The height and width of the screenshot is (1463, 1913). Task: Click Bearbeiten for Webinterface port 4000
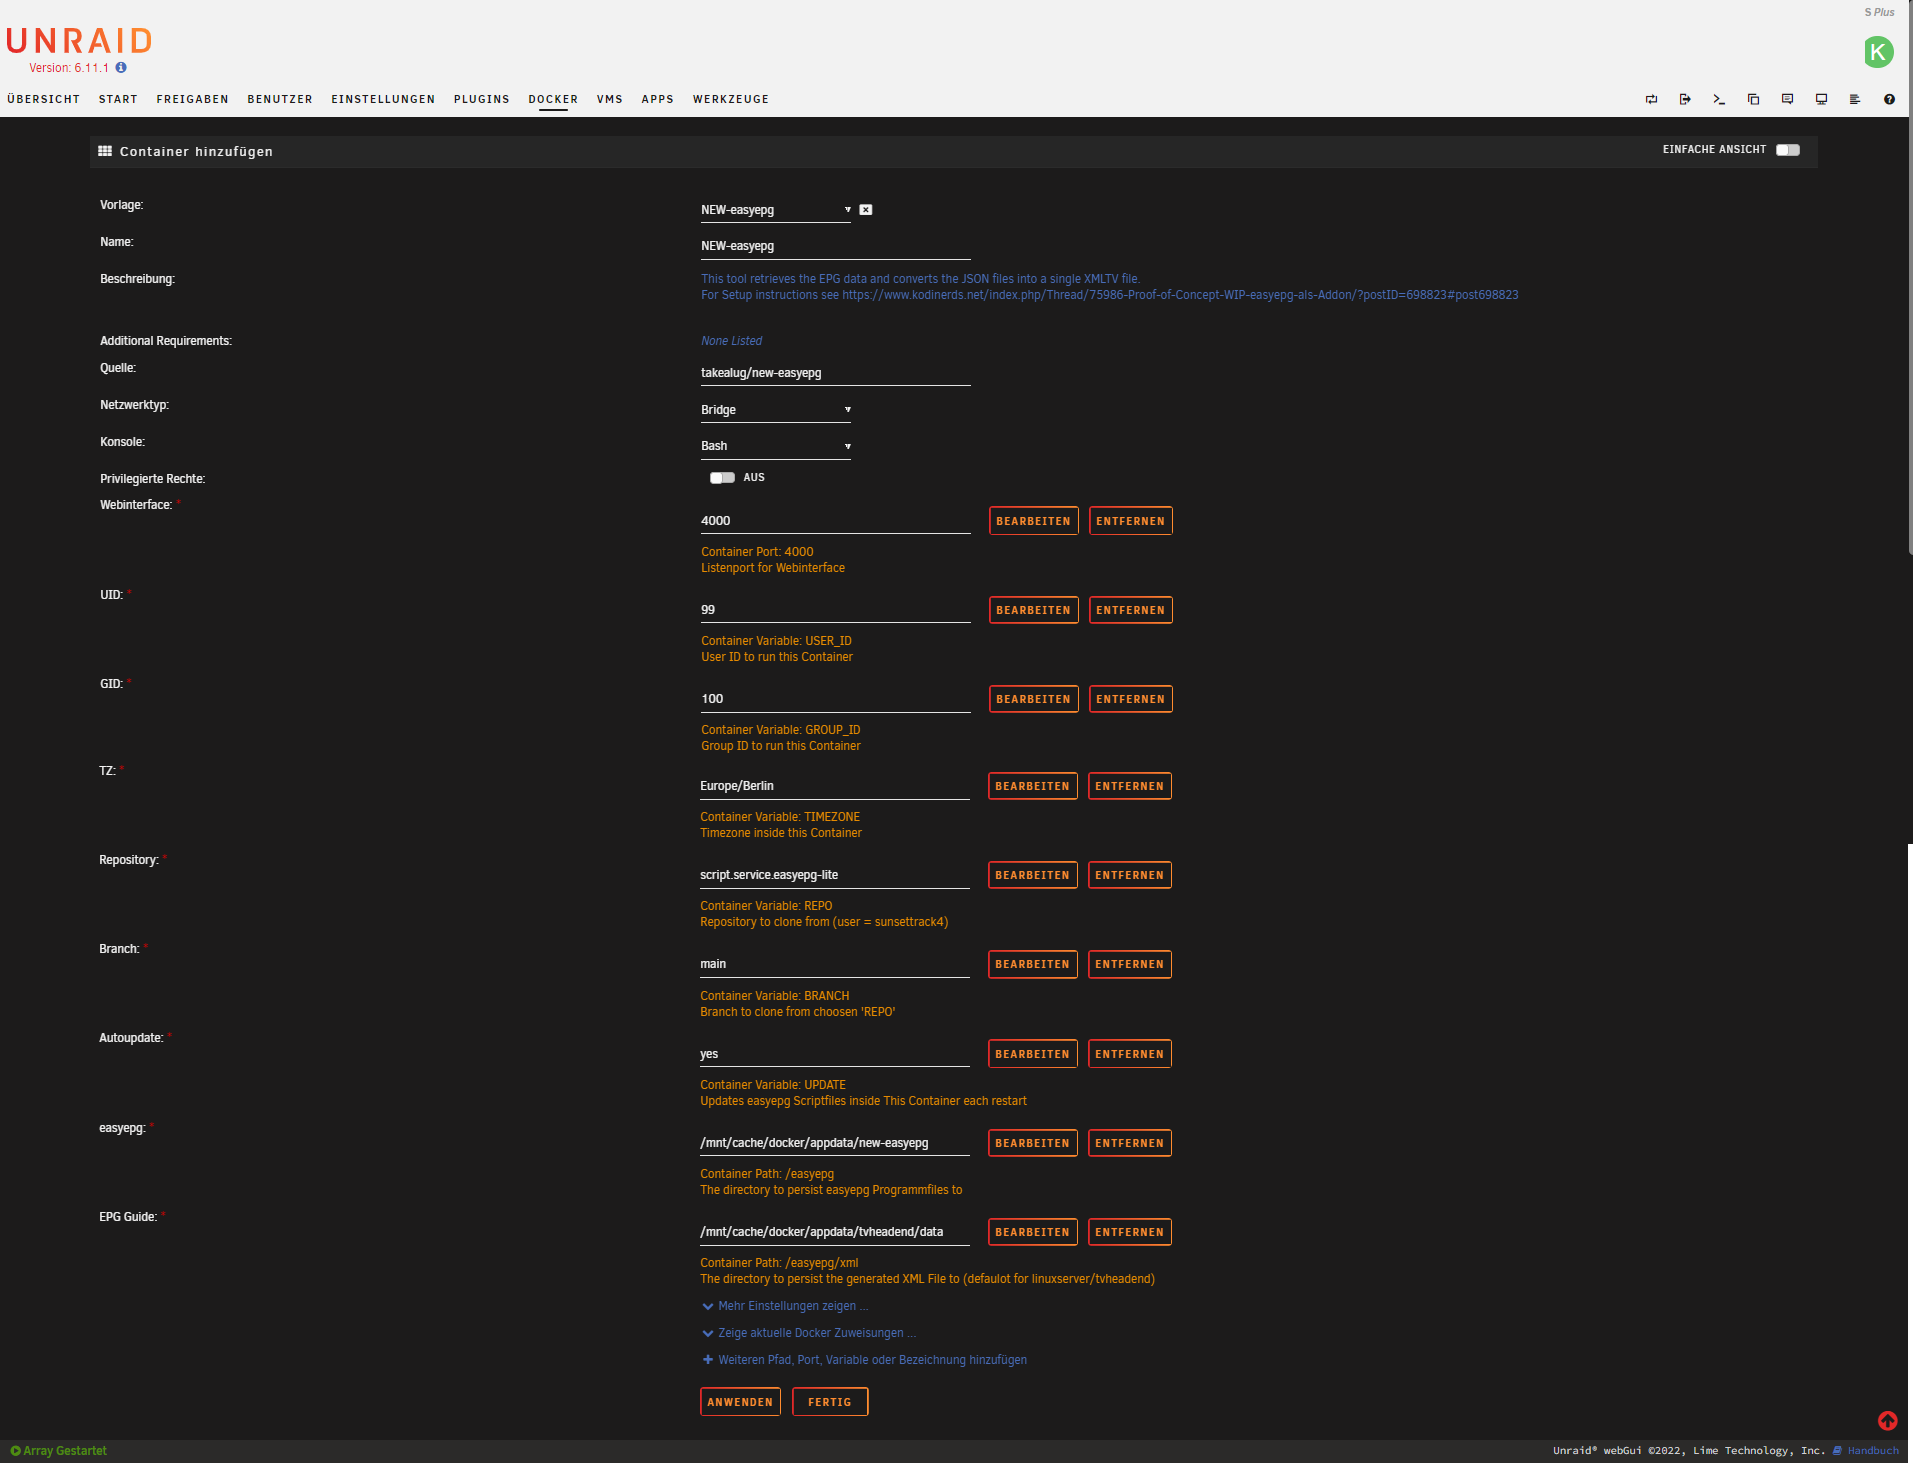1033,521
